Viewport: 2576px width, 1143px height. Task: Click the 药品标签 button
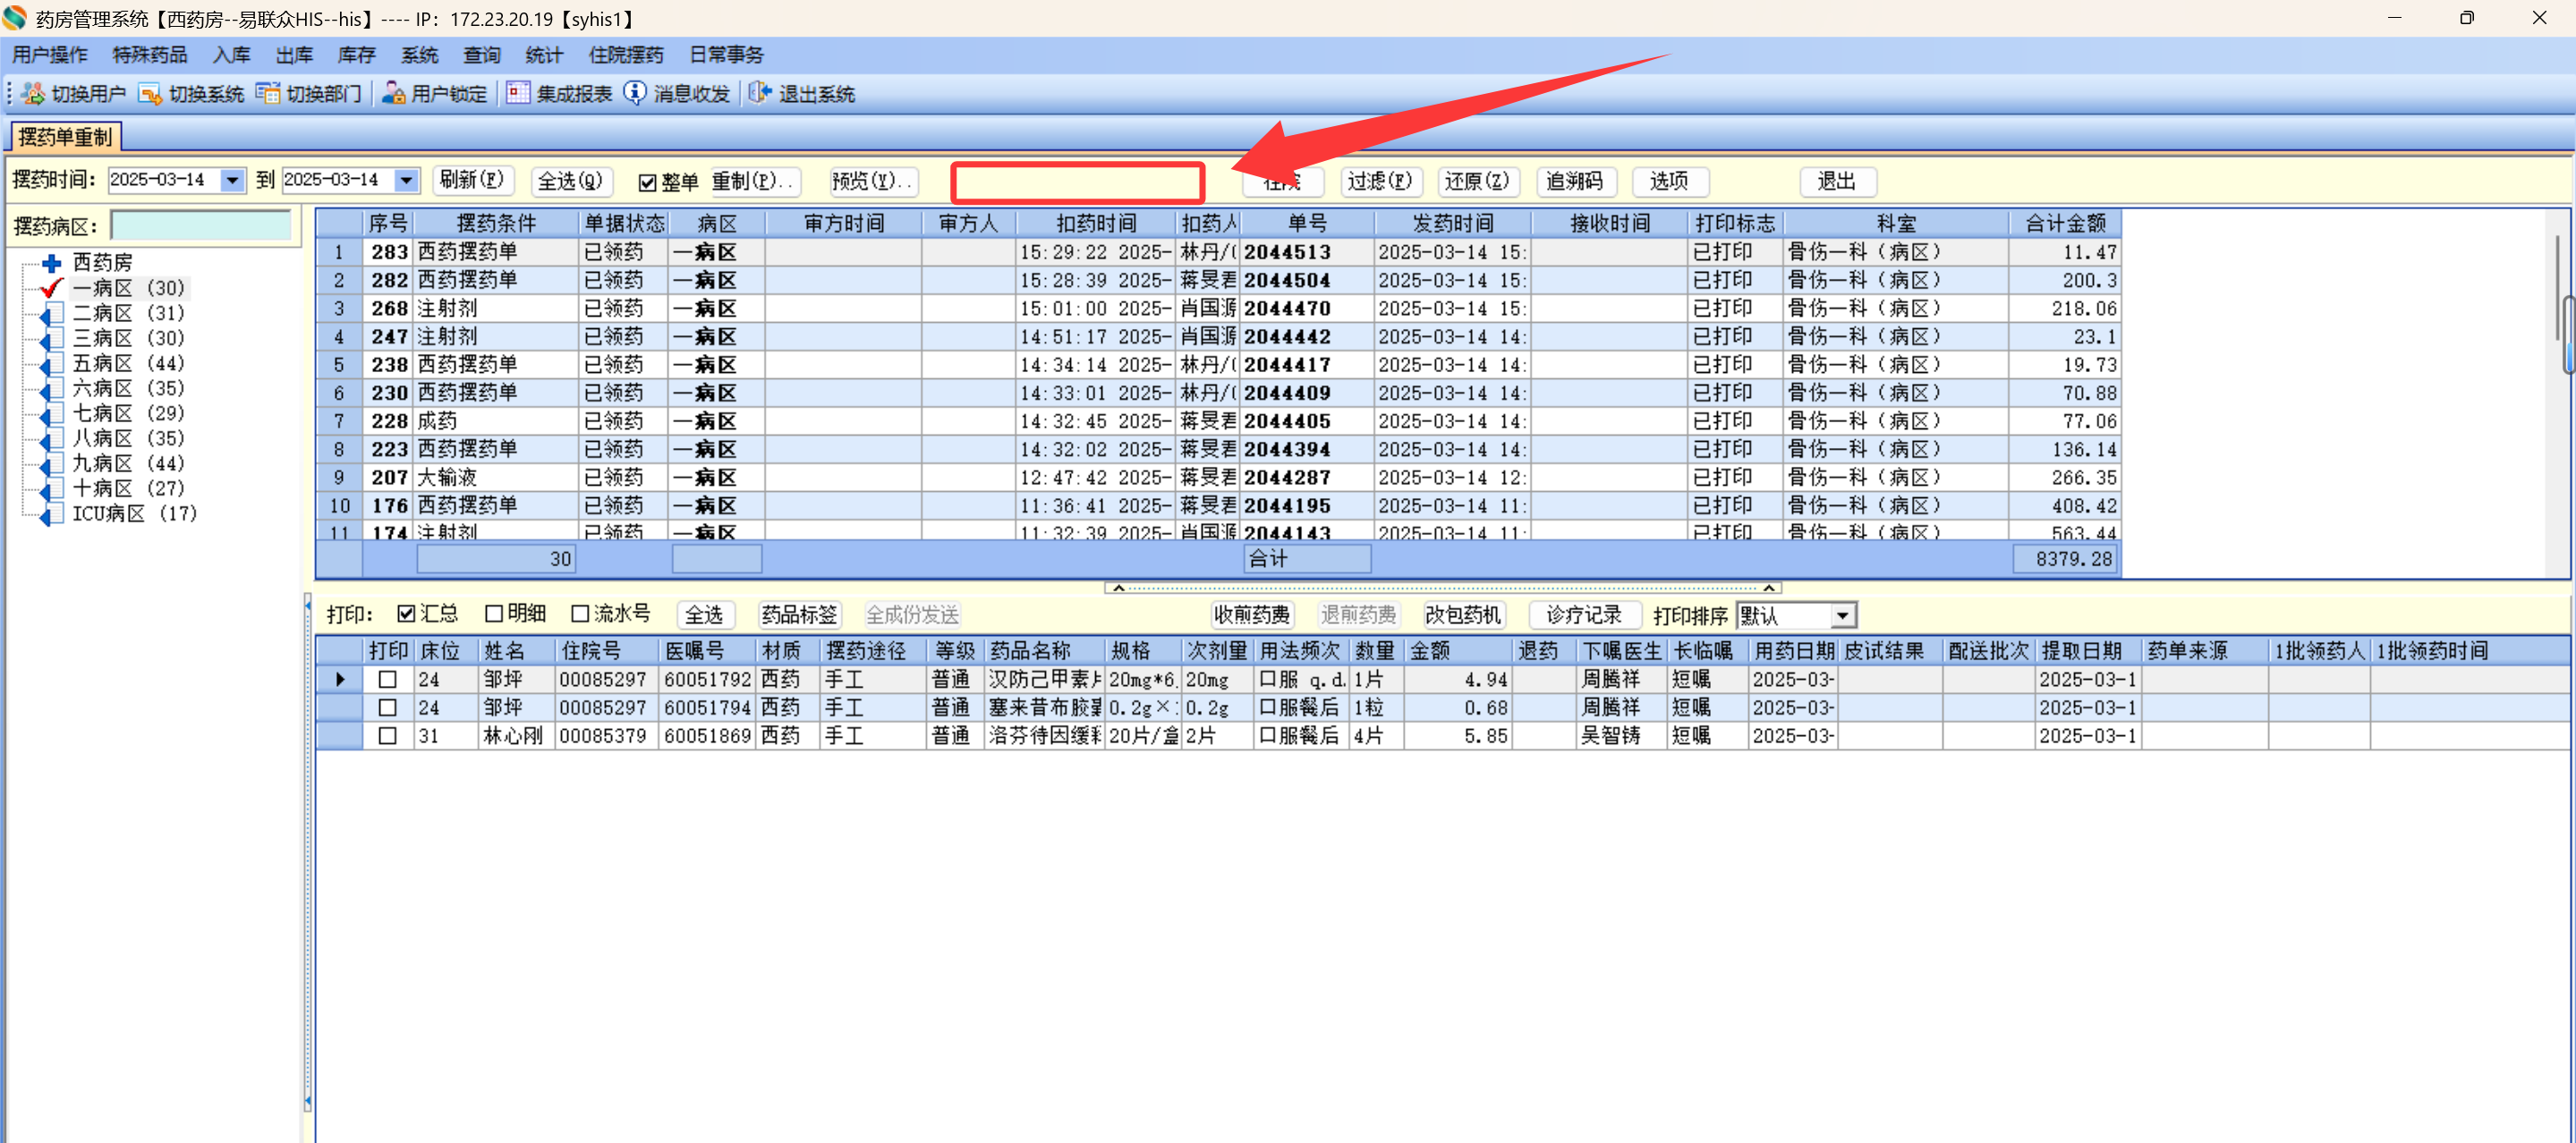(798, 615)
